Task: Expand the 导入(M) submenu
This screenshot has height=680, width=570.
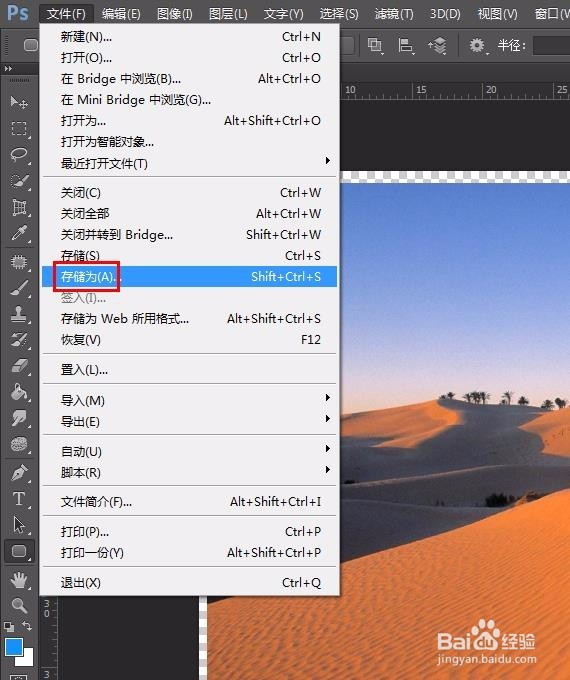Action: pyautogui.click(x=328, y=398)
